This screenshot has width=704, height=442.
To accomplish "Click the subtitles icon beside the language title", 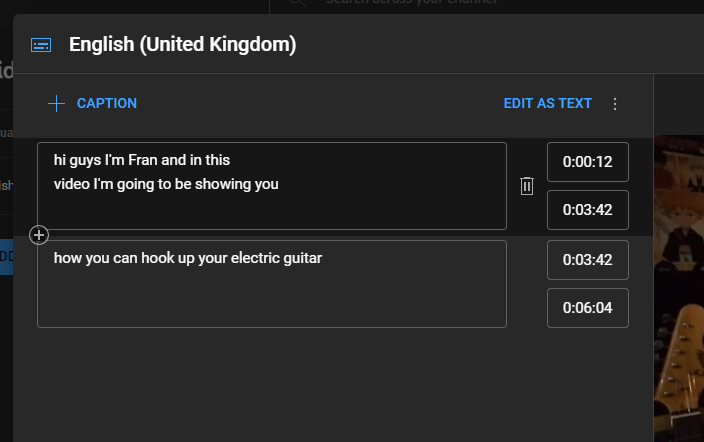I will coord(41,45).
